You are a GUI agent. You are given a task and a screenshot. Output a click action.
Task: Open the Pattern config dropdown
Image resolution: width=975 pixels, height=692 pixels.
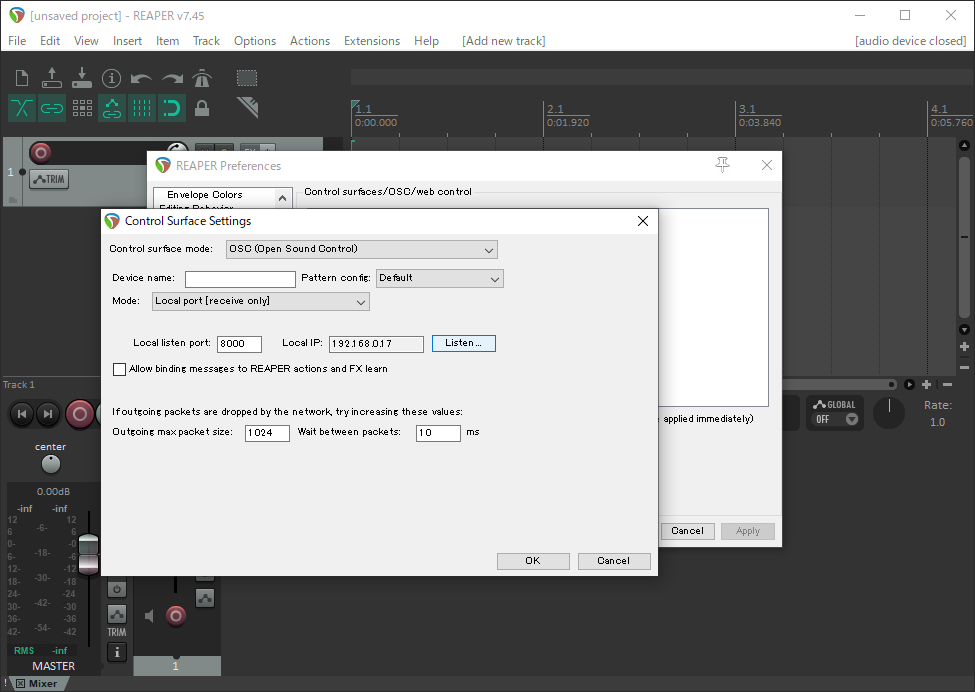[440, 279]
